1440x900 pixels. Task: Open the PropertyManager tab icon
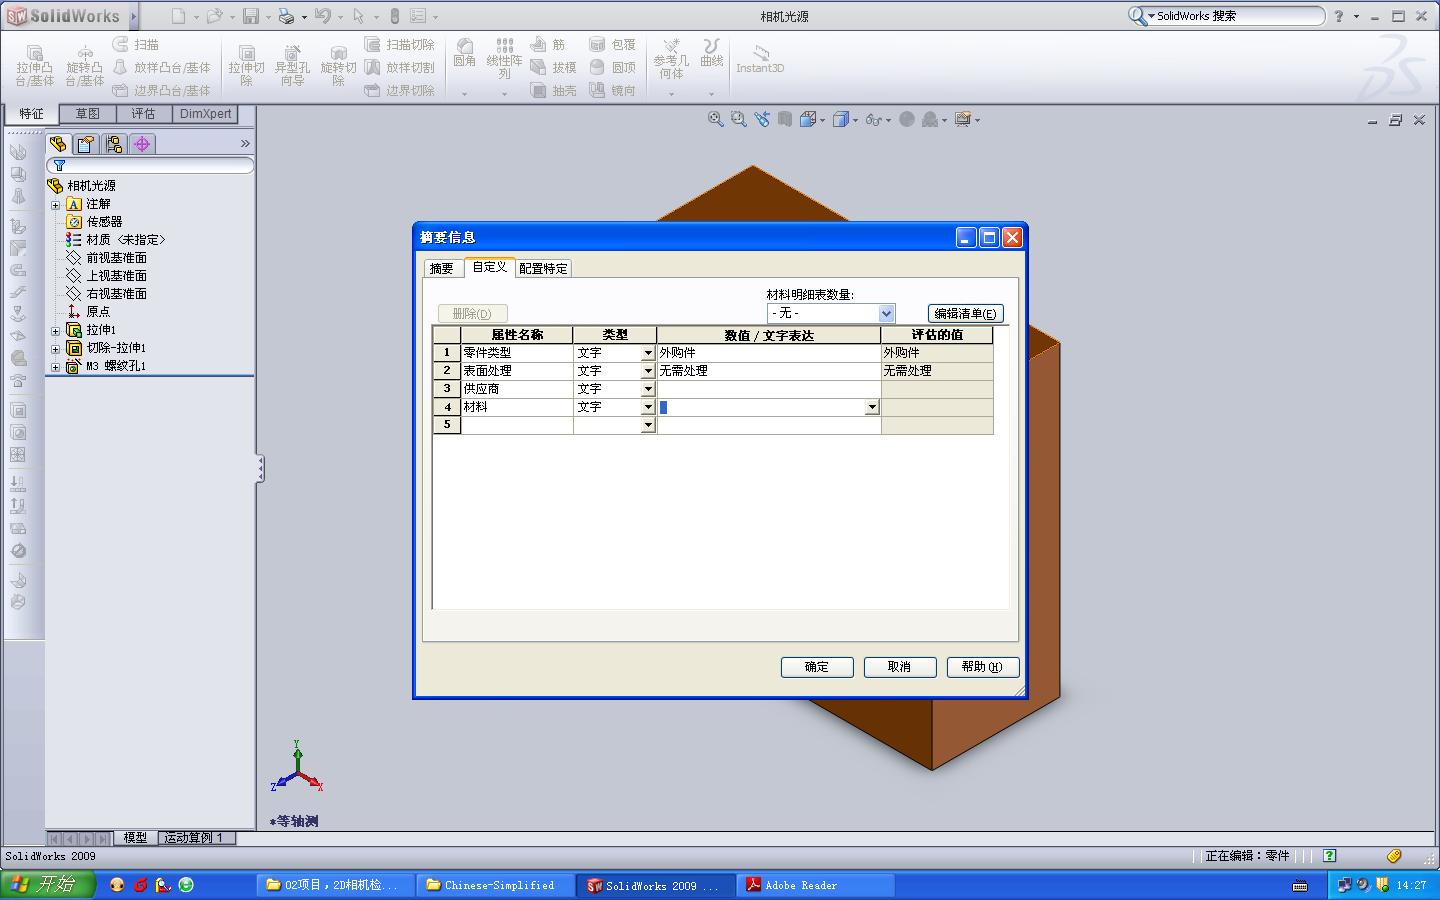click(86, 144)
